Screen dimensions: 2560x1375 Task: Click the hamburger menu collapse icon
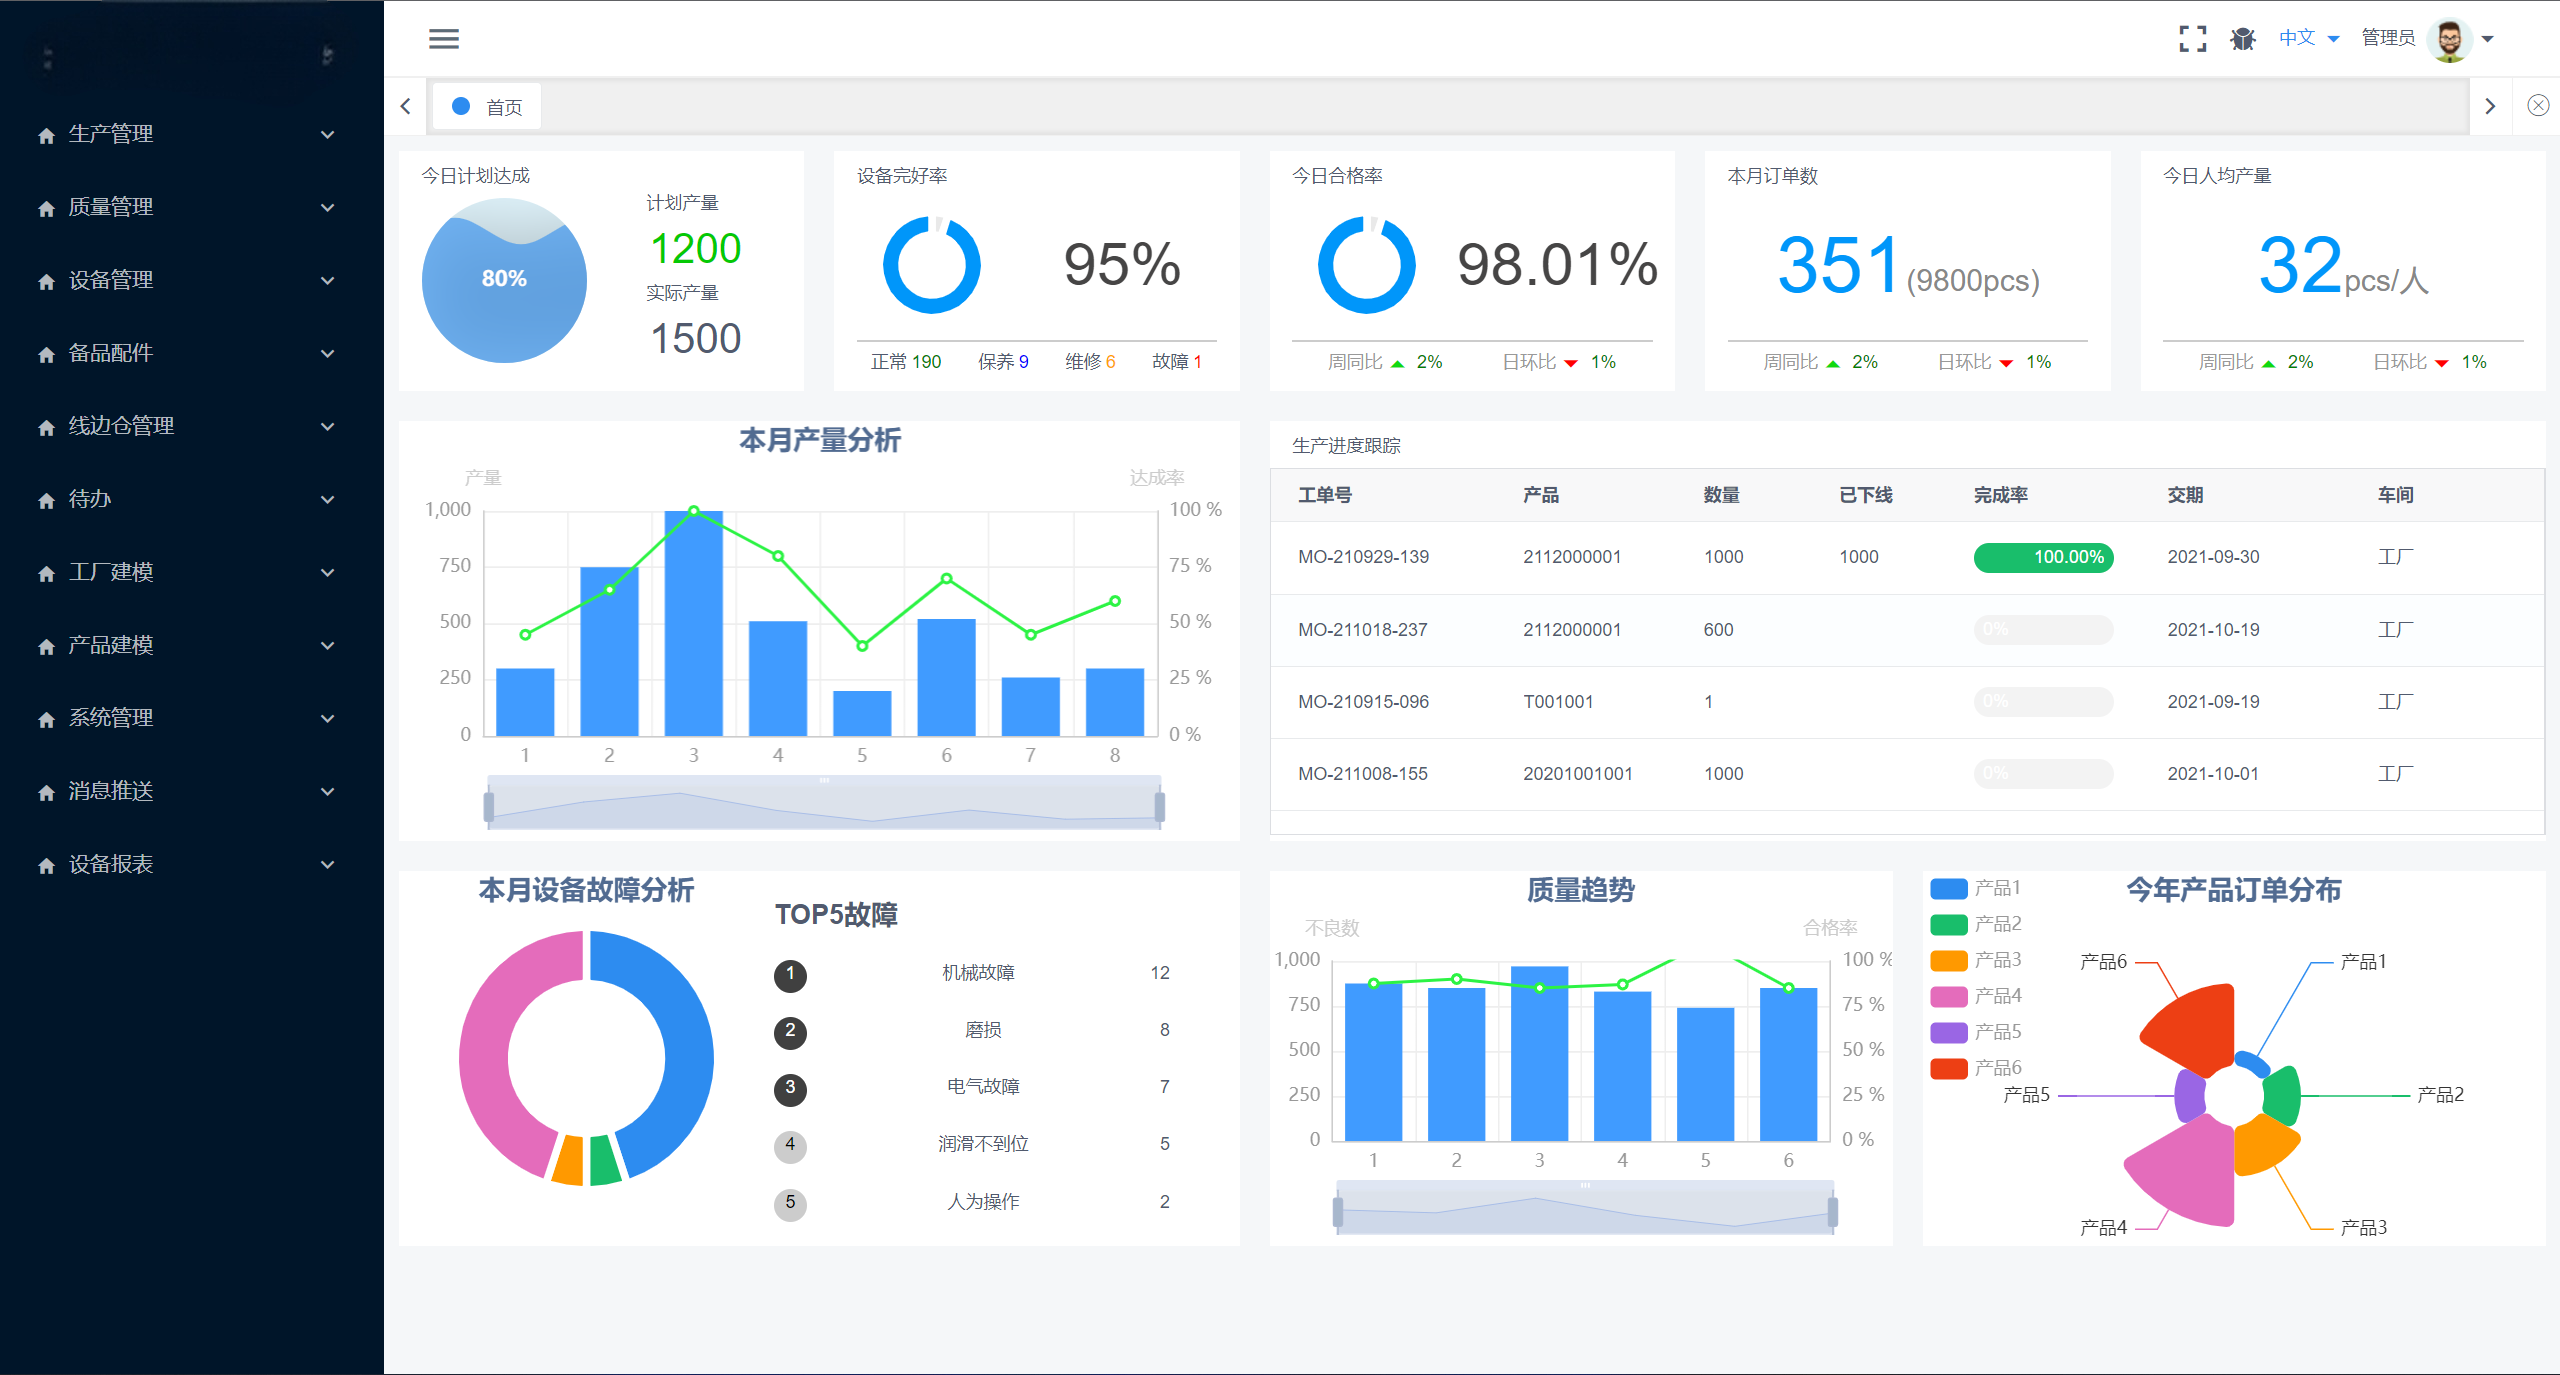click(x=444, y=39)
